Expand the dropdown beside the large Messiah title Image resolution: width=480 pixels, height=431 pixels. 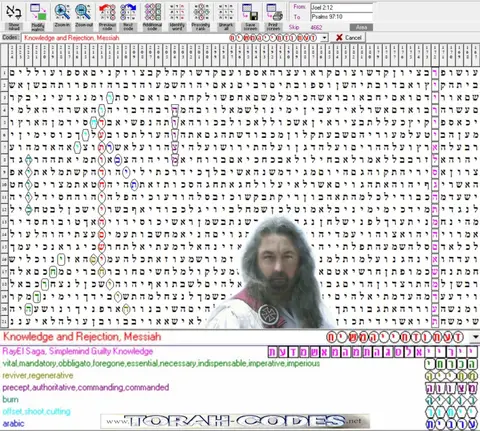pyautogui.click(x=475, y=337)
